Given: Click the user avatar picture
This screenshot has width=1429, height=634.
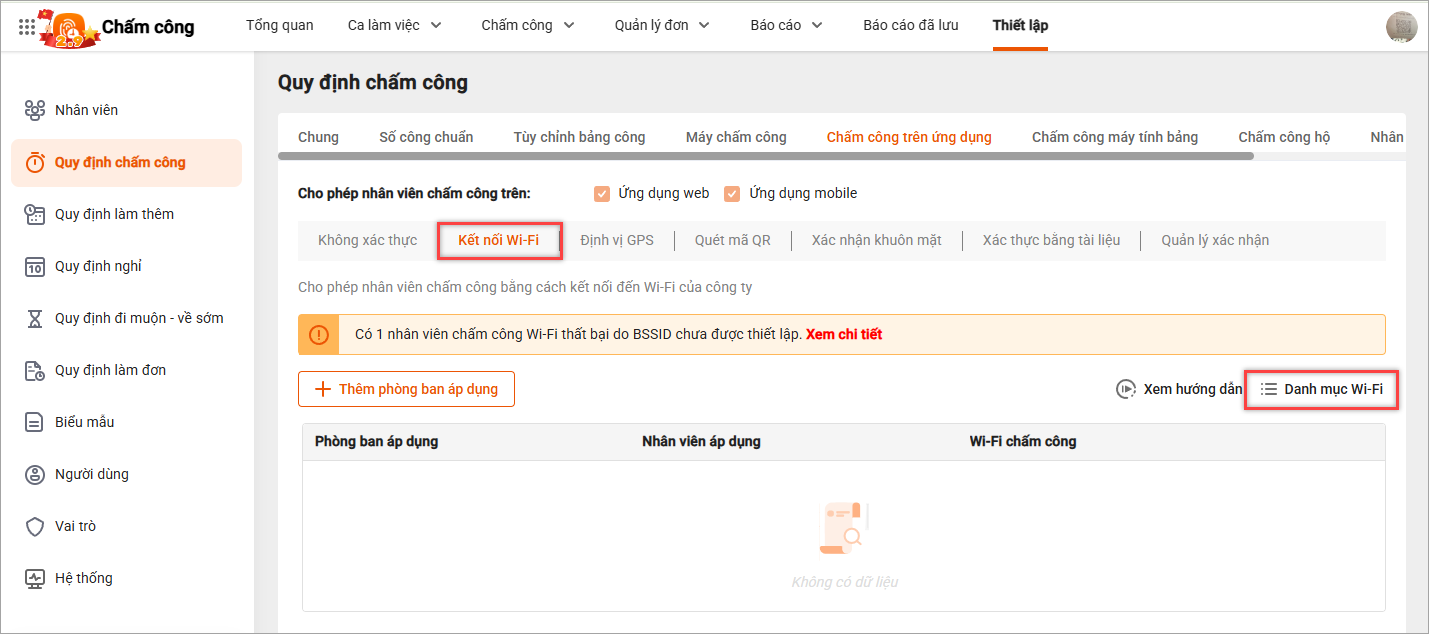Looking at the screenshot, I should click(1401, 27).
